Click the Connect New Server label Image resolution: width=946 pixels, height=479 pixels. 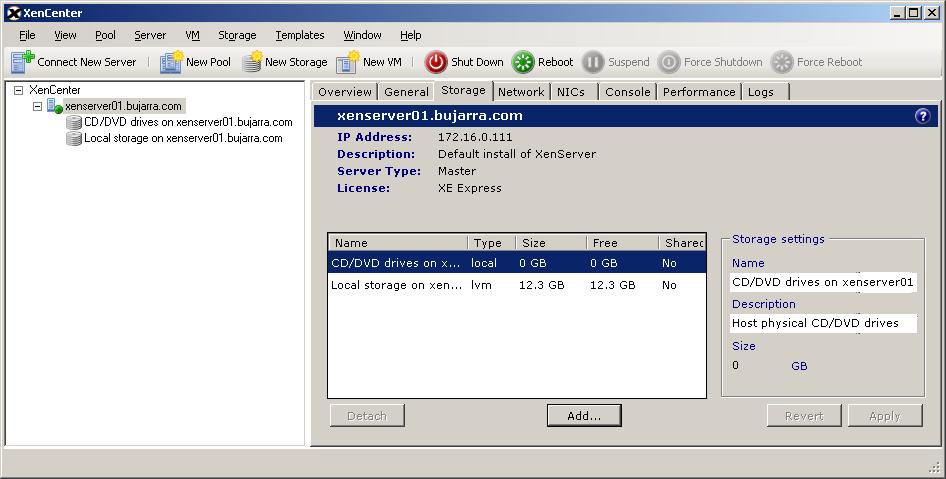87,62
